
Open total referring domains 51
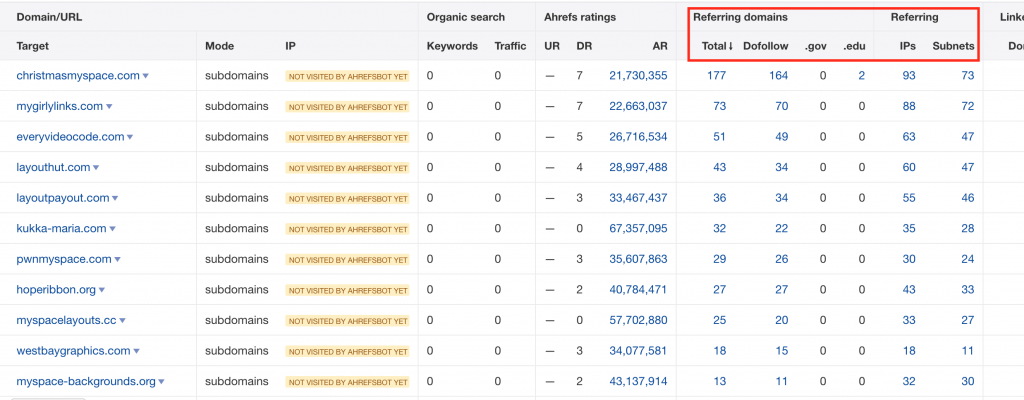[720, 137]
